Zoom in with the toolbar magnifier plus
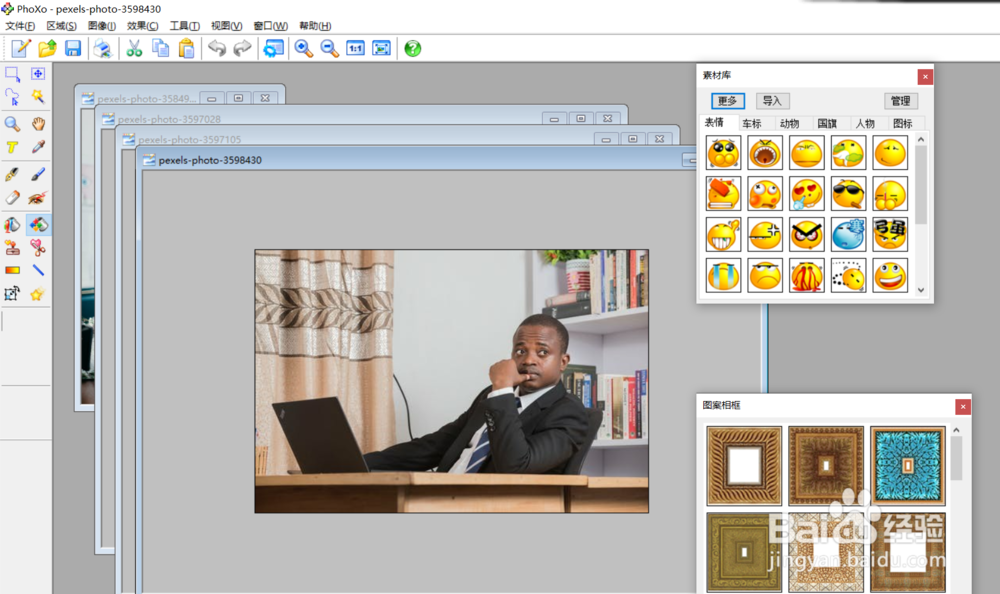 (x=304, y=48)
